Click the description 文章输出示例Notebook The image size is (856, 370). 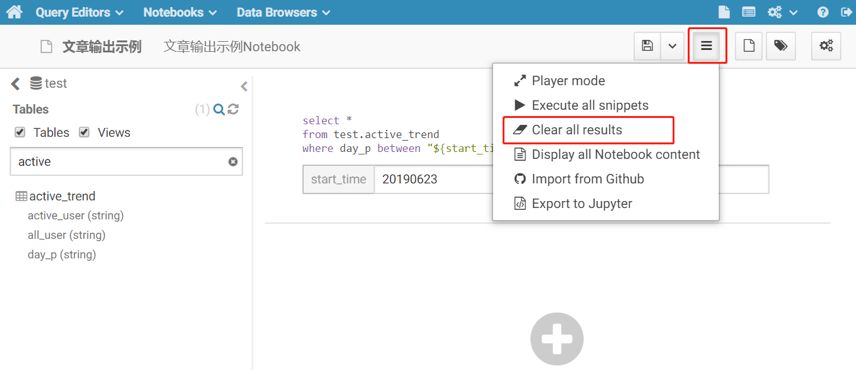pos(232,47)
